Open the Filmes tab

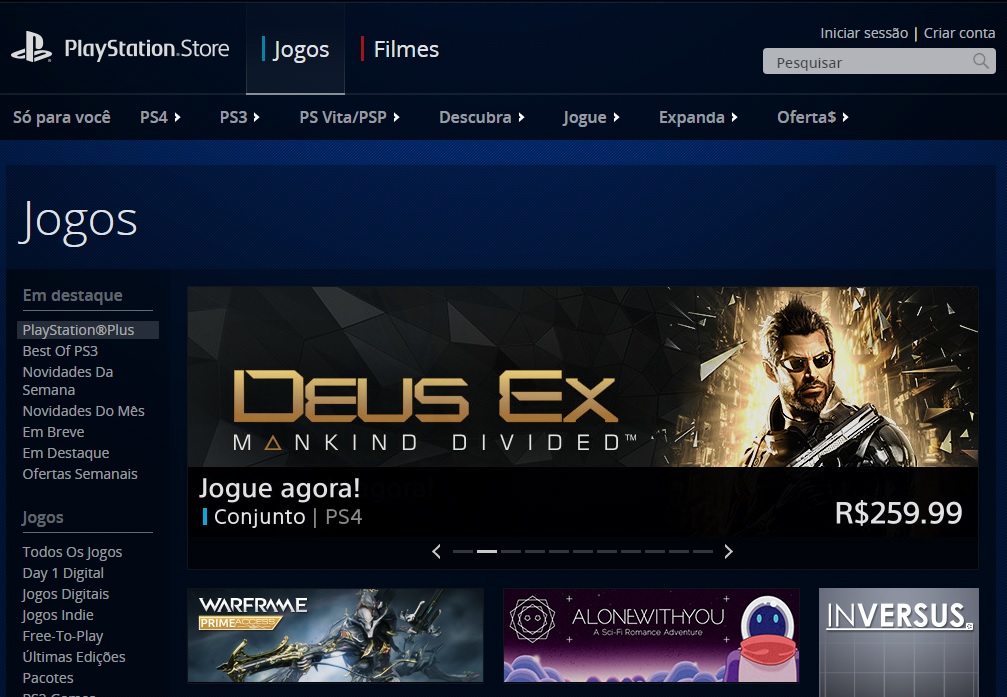pos(399,49)
